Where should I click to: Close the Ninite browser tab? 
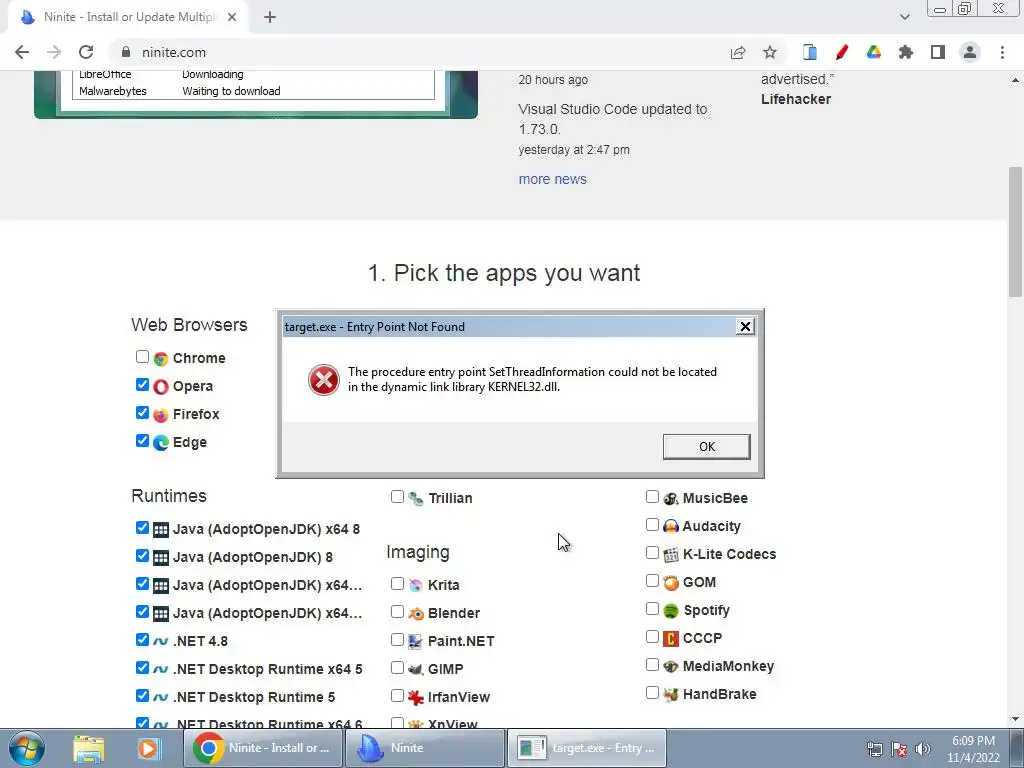point(232,17)
